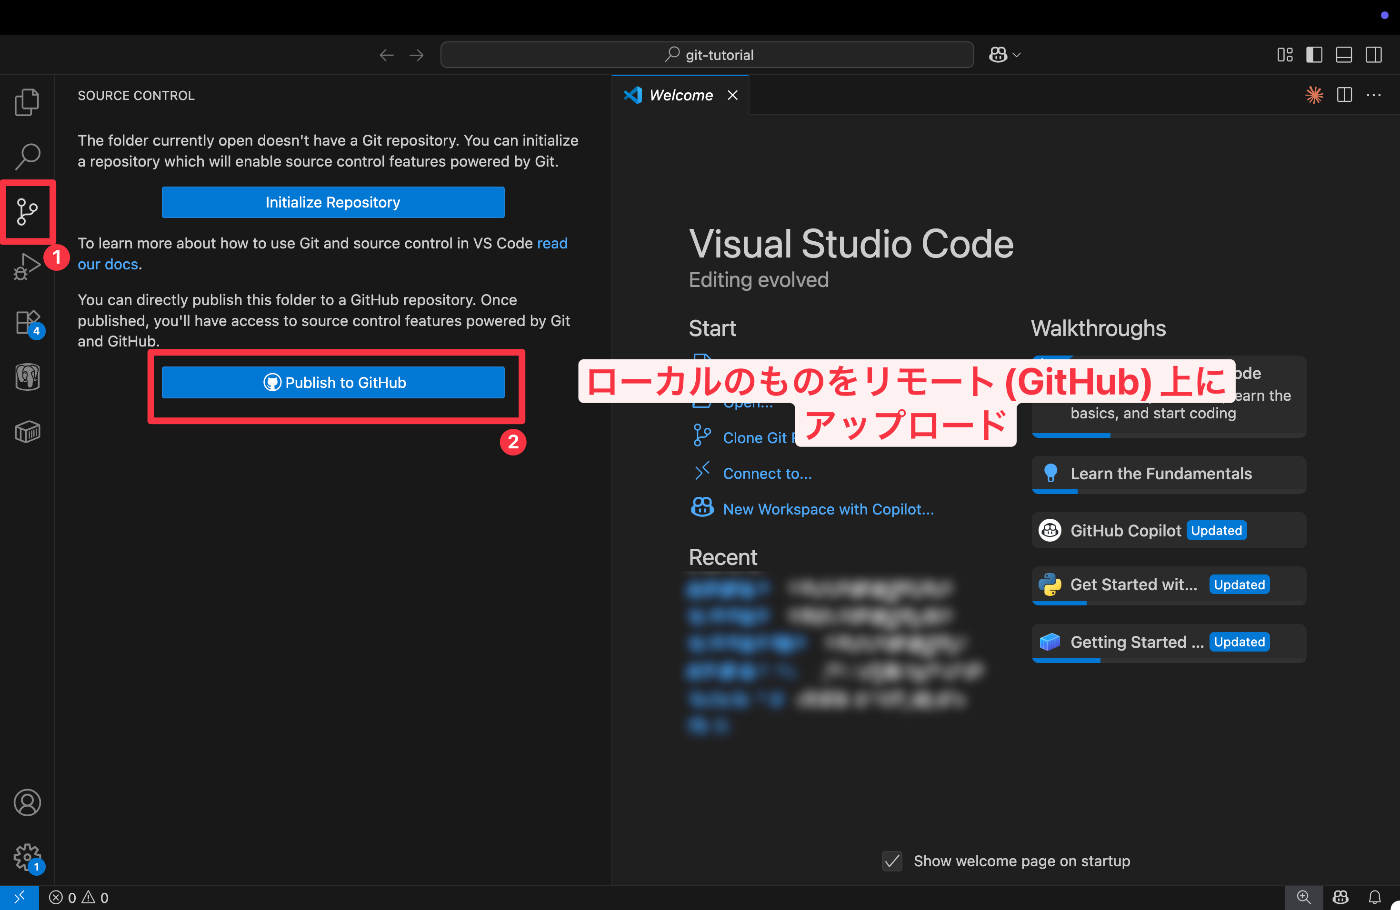Viewport: 1400px width, 910px height.
Task: Click the Recent section heading
Action: click(723, 557)
